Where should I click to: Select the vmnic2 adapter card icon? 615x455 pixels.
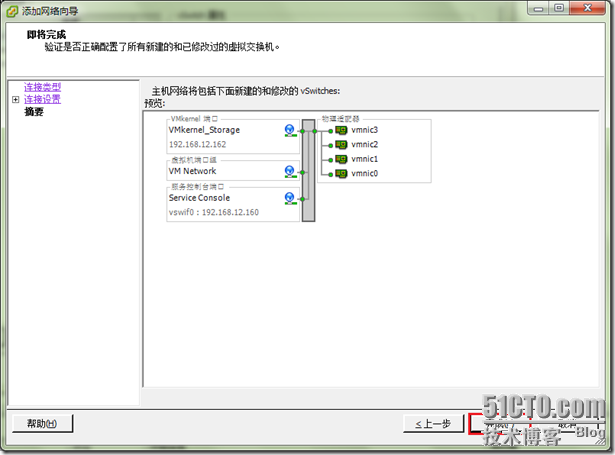click(341, 145)
